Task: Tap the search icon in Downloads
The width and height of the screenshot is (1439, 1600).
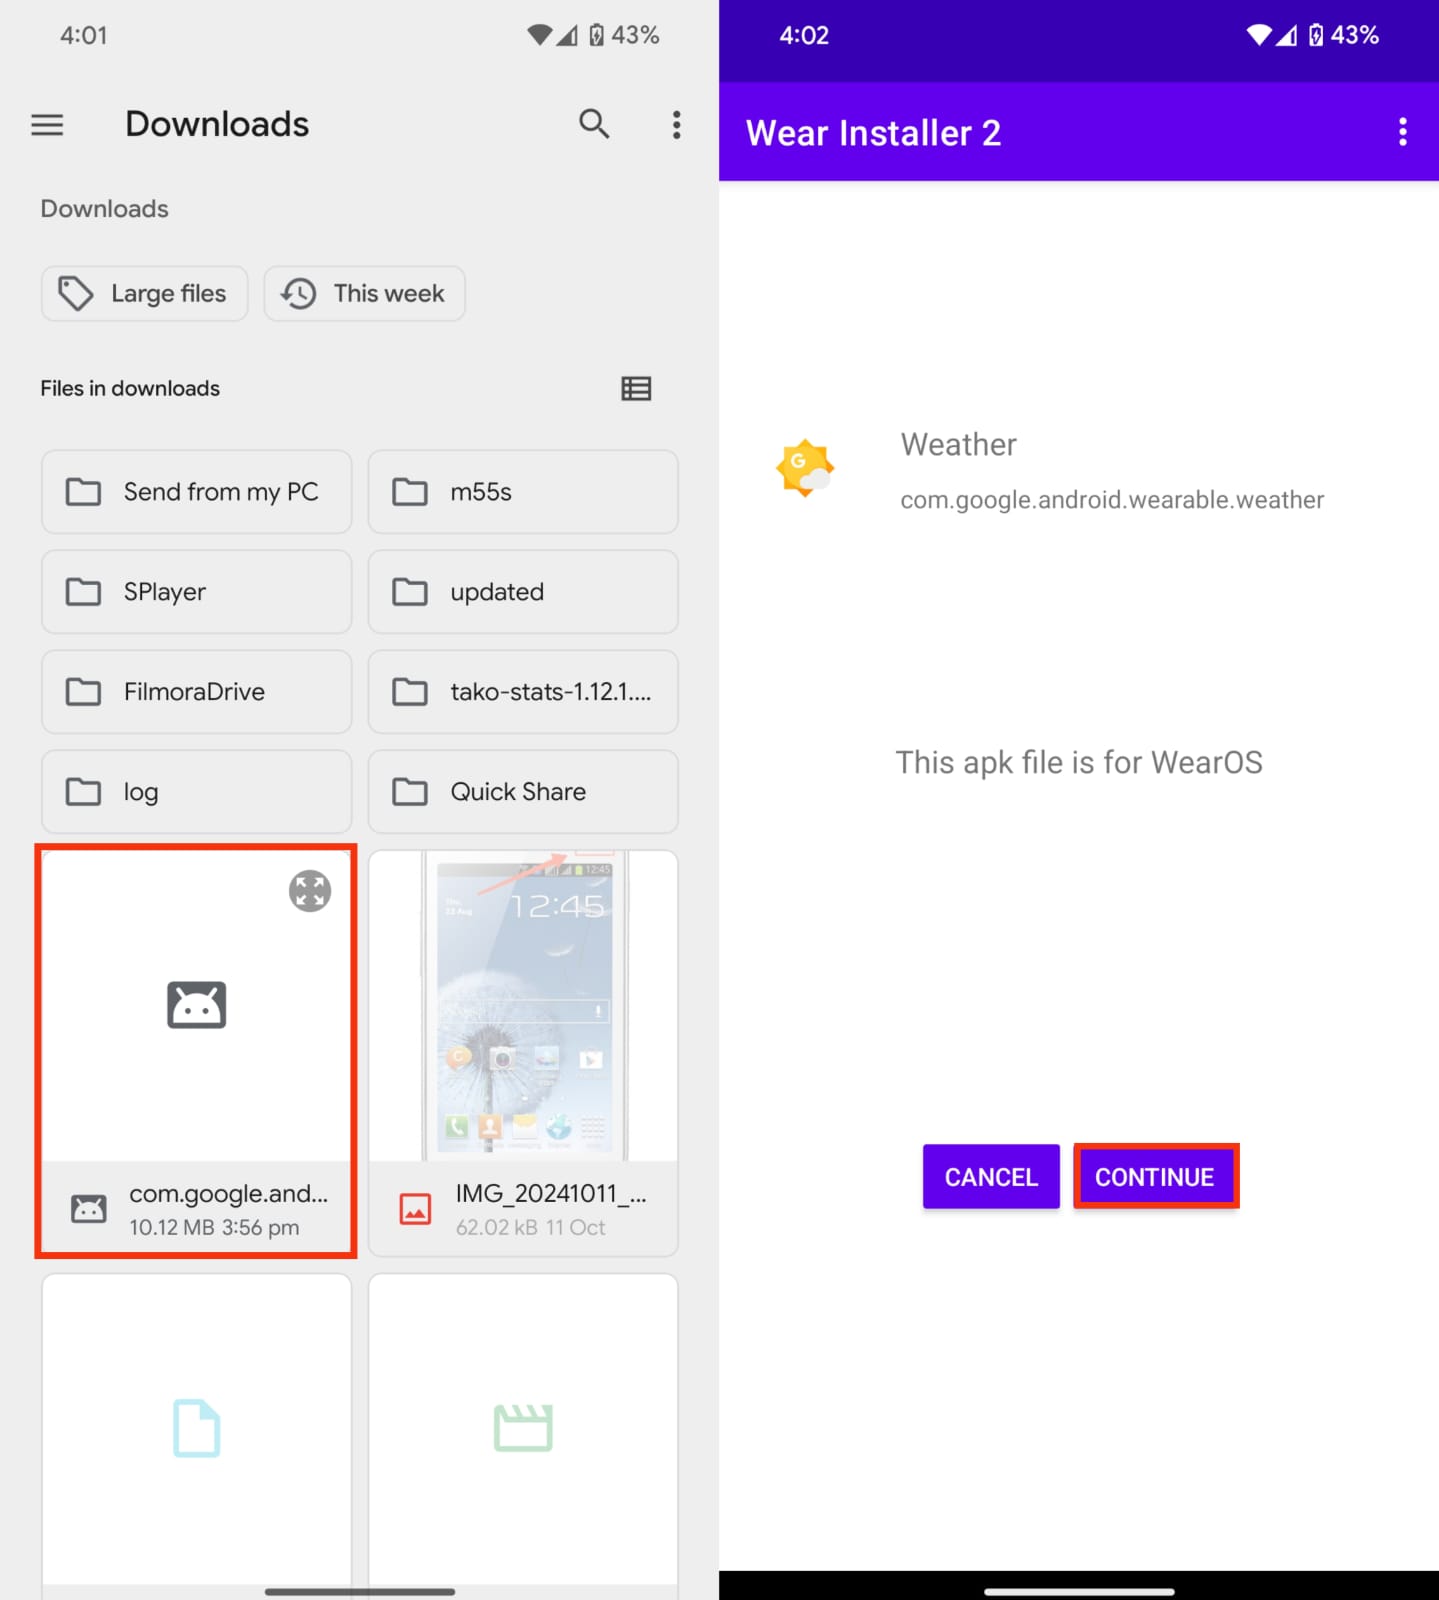Action: 594,124
